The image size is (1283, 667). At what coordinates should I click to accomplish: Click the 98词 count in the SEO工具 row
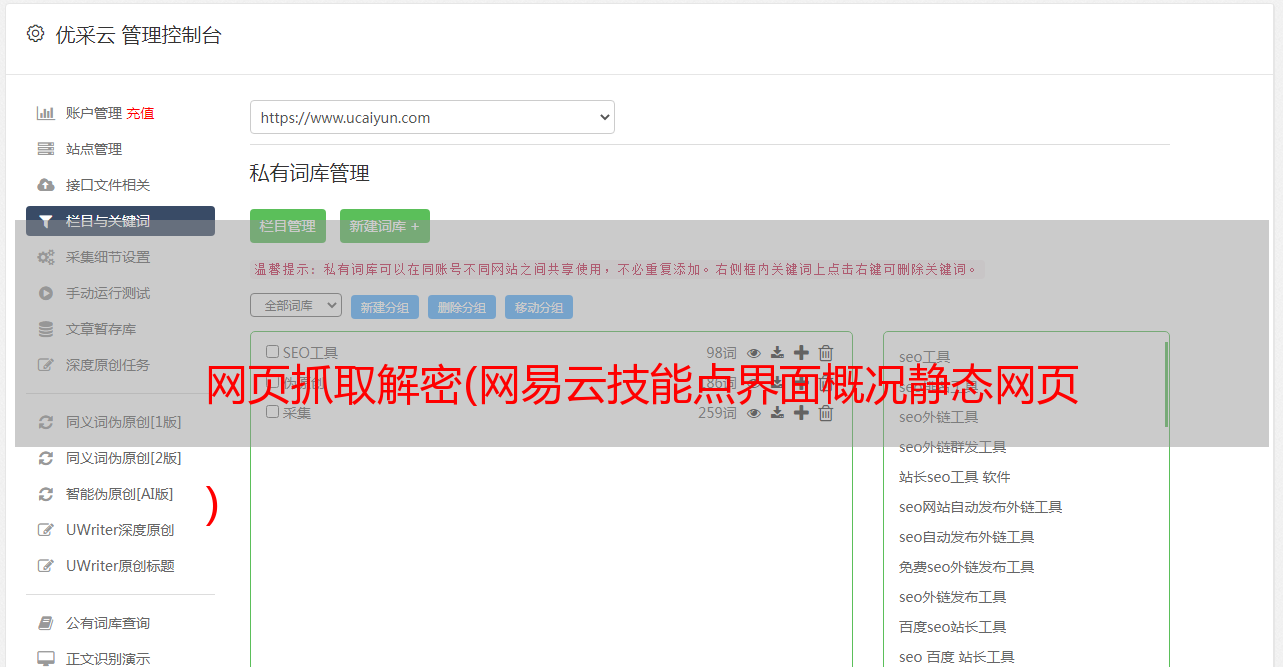pos(721,353)
